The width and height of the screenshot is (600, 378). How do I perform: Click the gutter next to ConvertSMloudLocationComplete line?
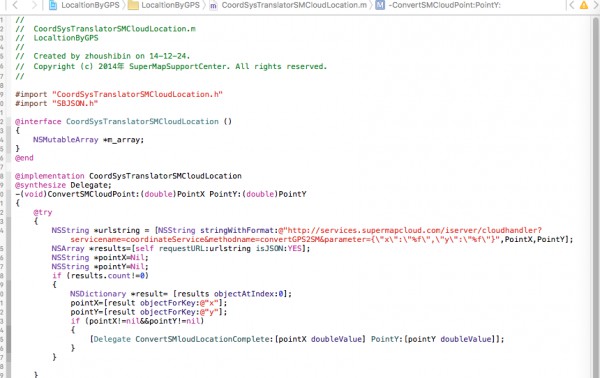point(4,339)
